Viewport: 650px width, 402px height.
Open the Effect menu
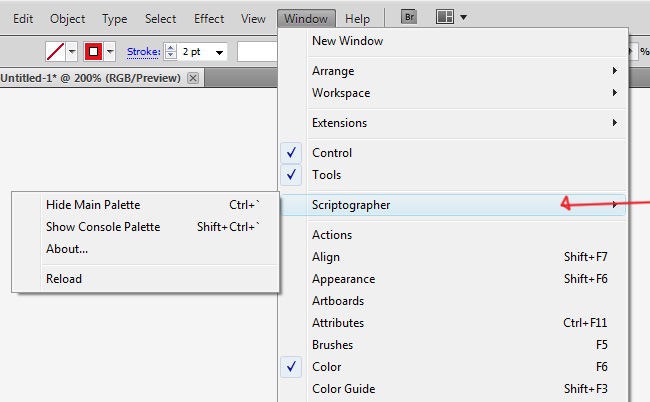(x=209, y=19)
